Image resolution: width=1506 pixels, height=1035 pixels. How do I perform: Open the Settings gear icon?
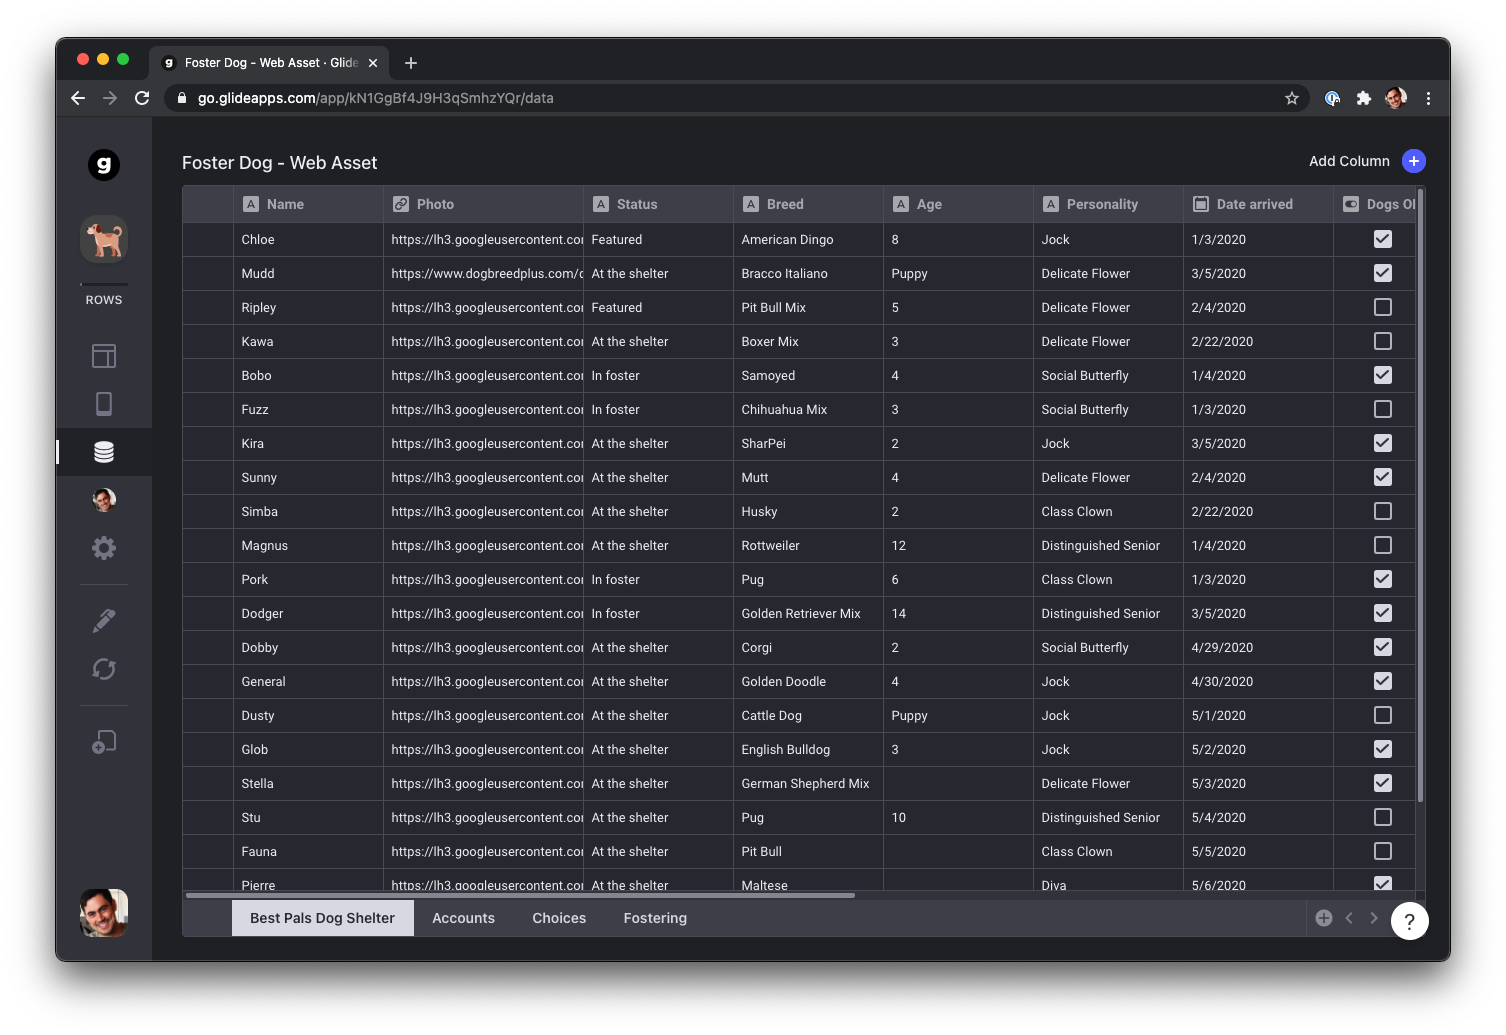[104, 548]
